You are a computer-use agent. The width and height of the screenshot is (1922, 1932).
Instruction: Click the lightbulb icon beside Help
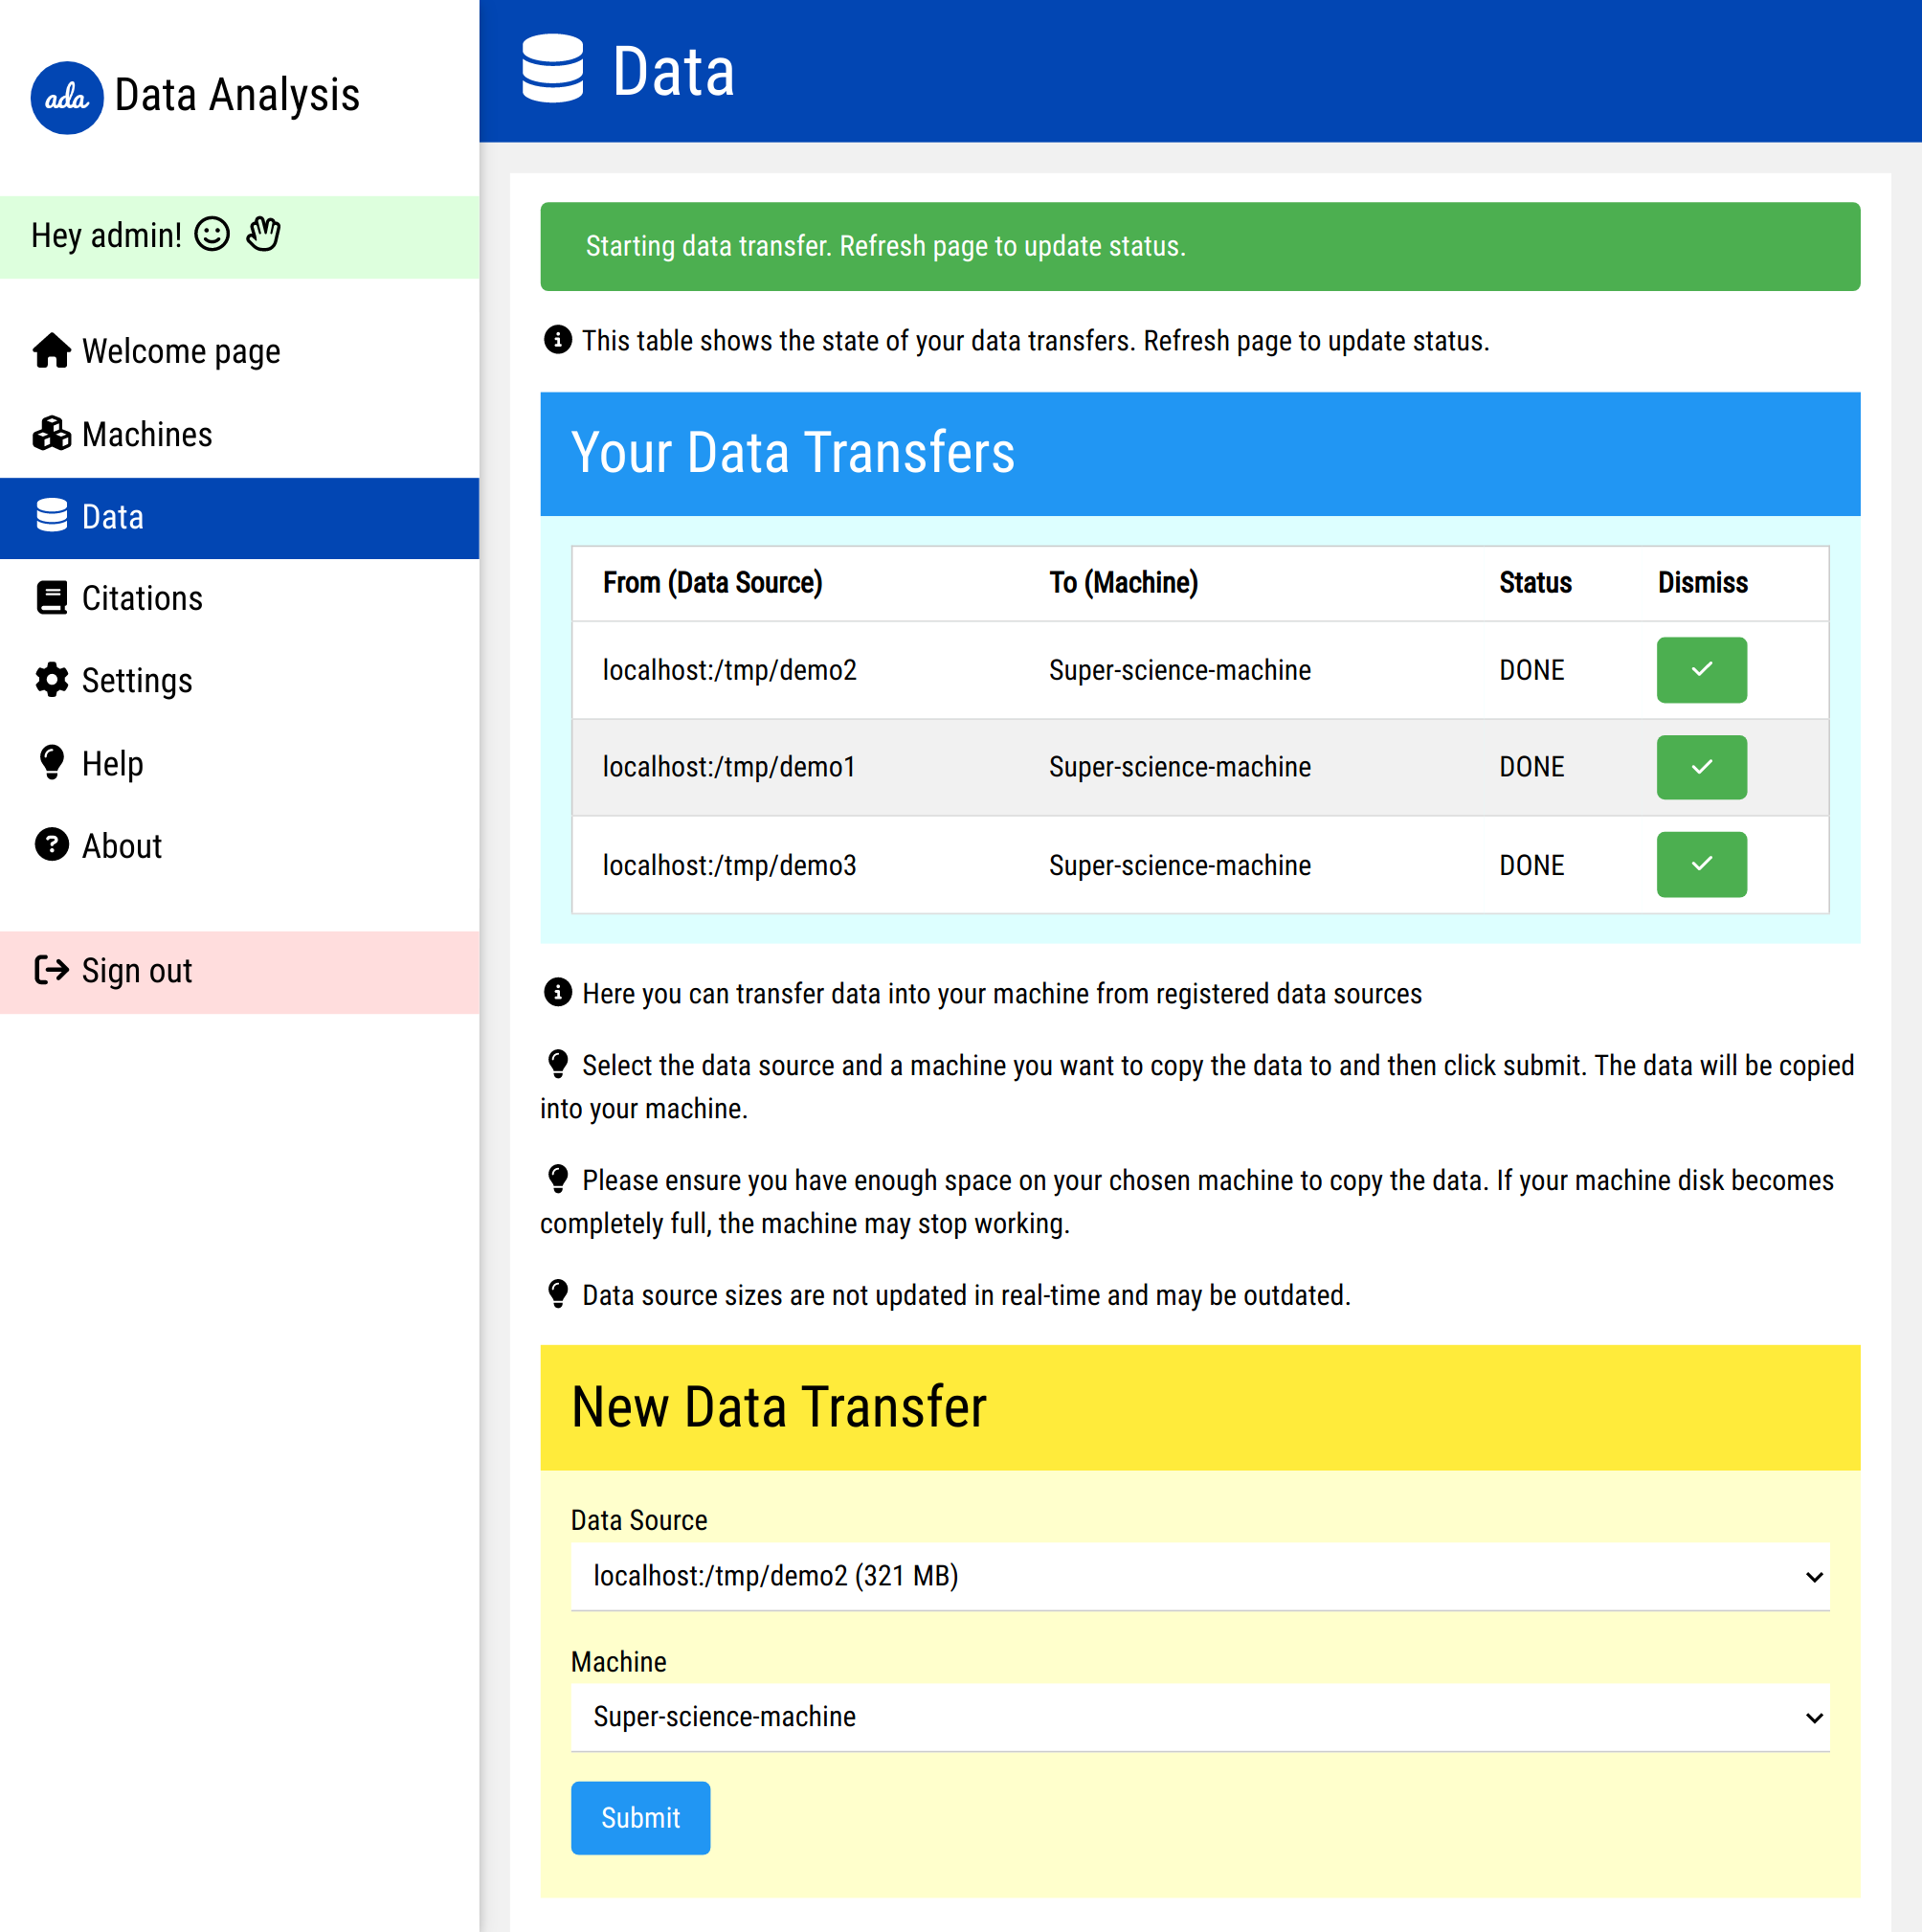coord(52,762)
